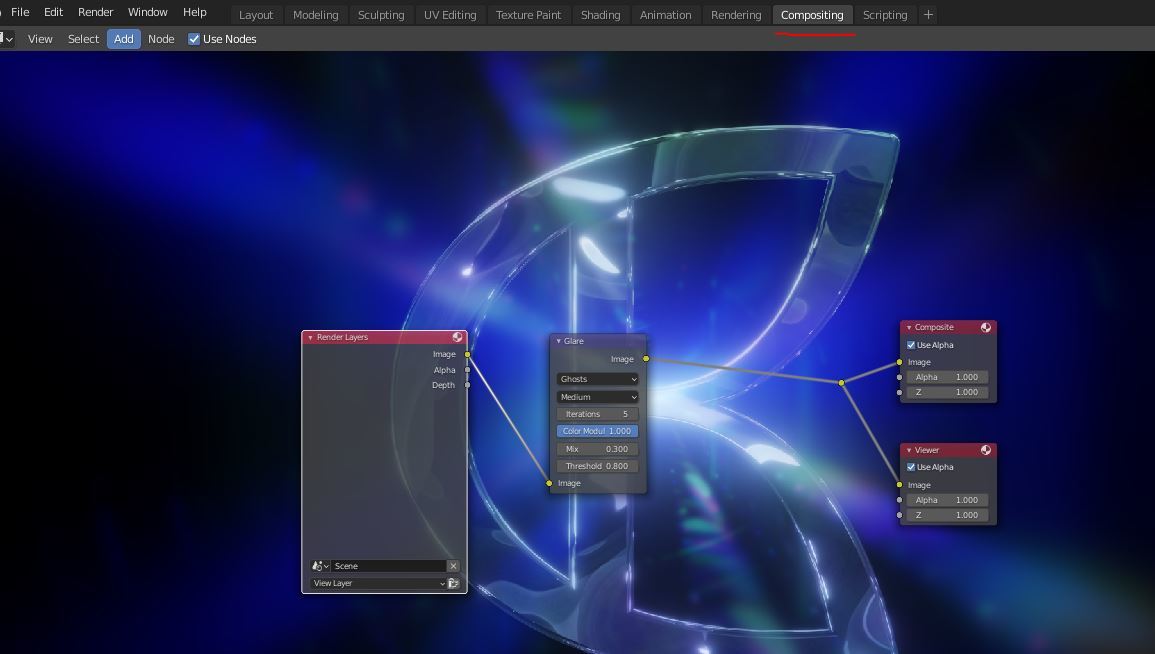Toggle the Use Nodes checkbox
This screenshot has width=1155, height=654.
[194, 39]
